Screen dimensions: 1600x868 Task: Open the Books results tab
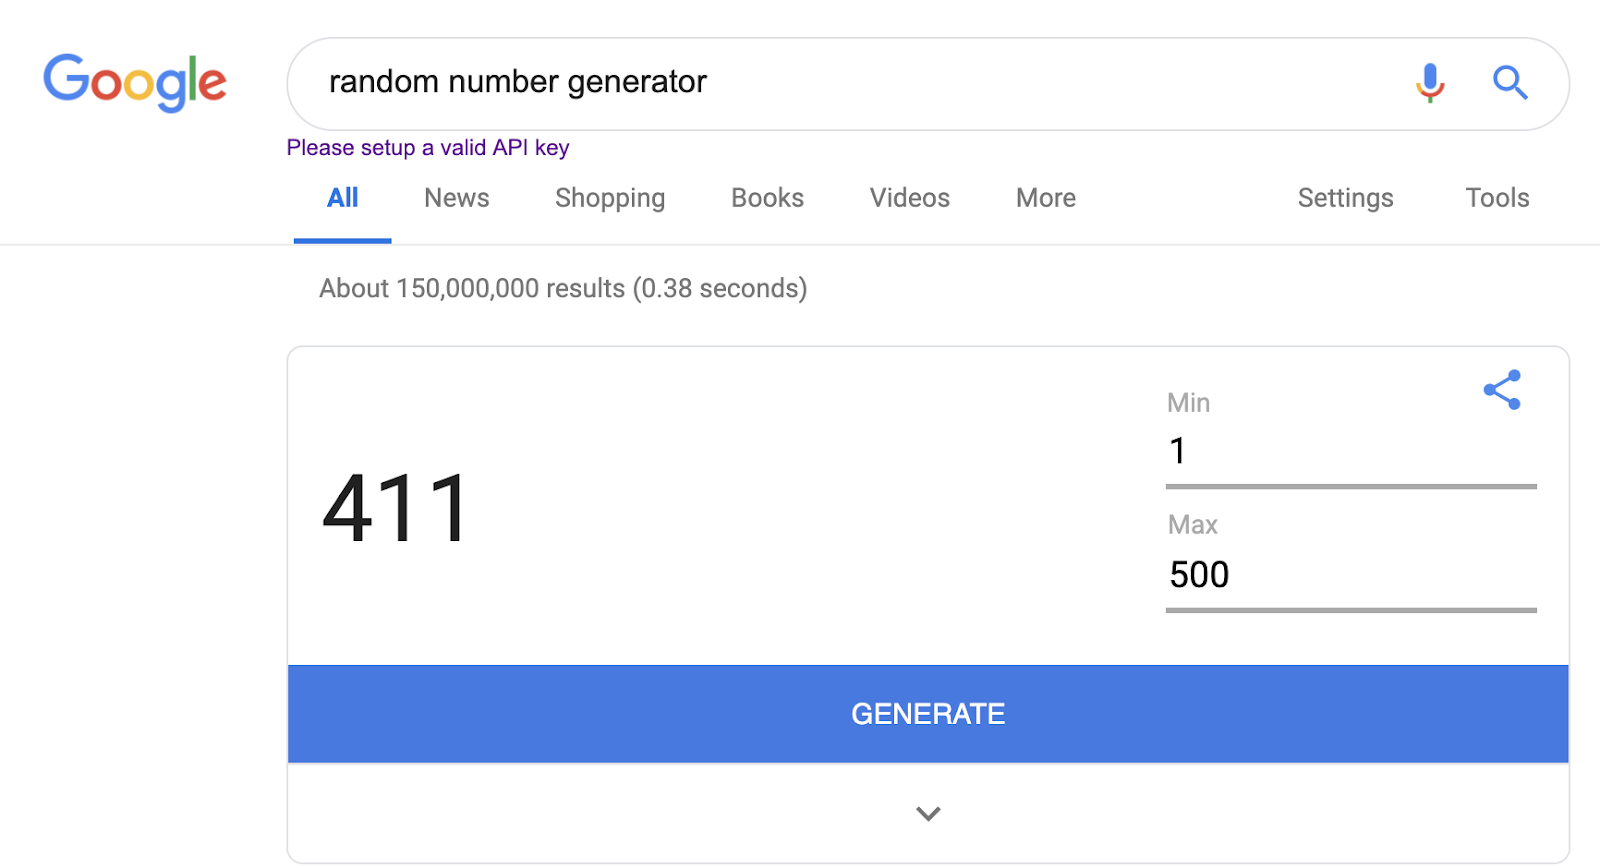pyautogui.click(x=767, y=198)
